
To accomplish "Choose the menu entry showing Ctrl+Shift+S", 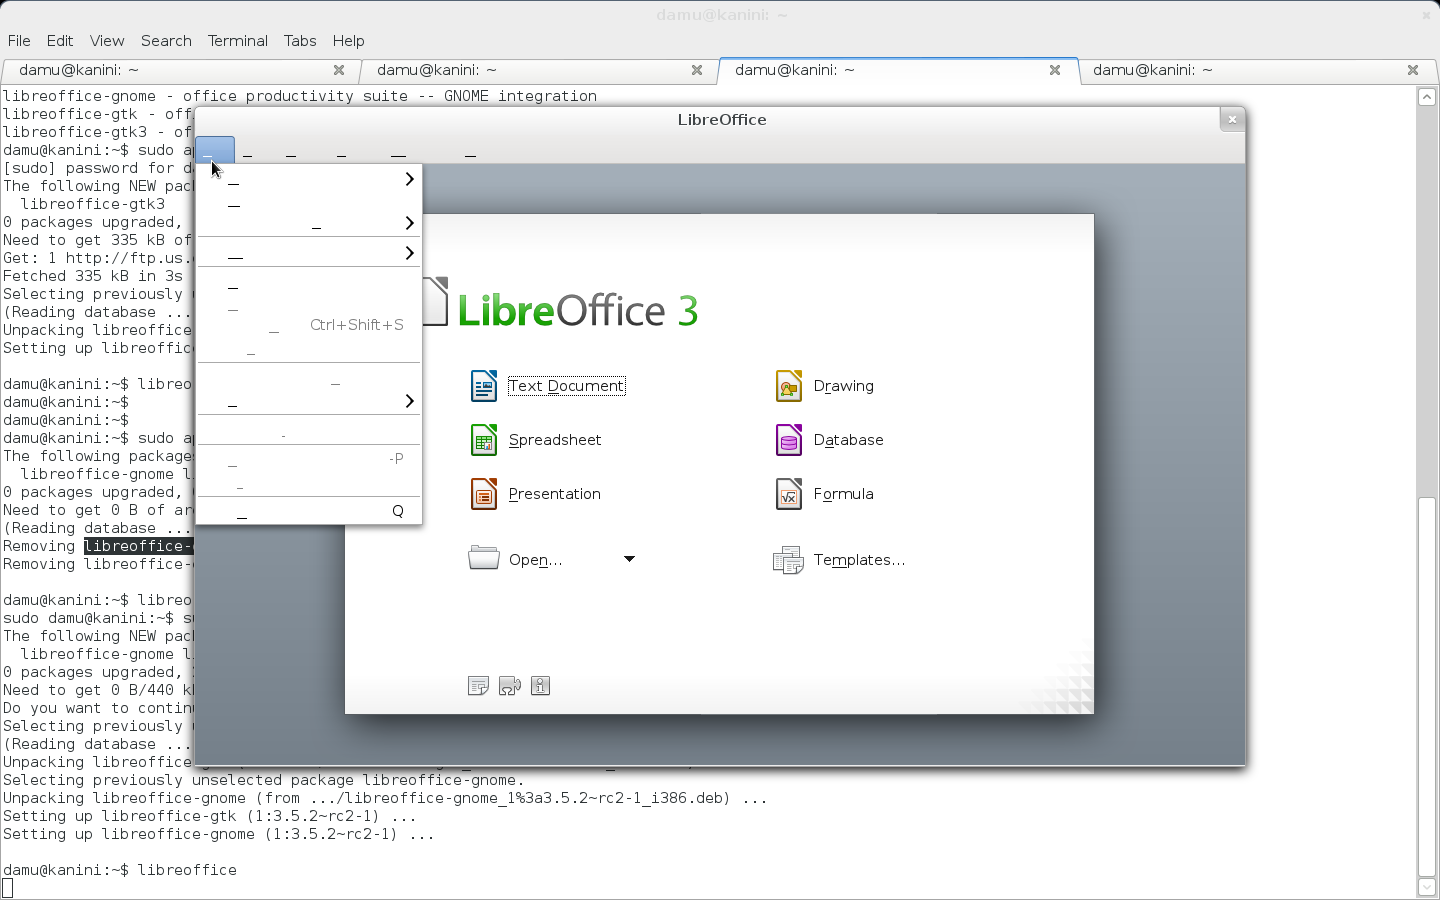I will coord(309,325).
